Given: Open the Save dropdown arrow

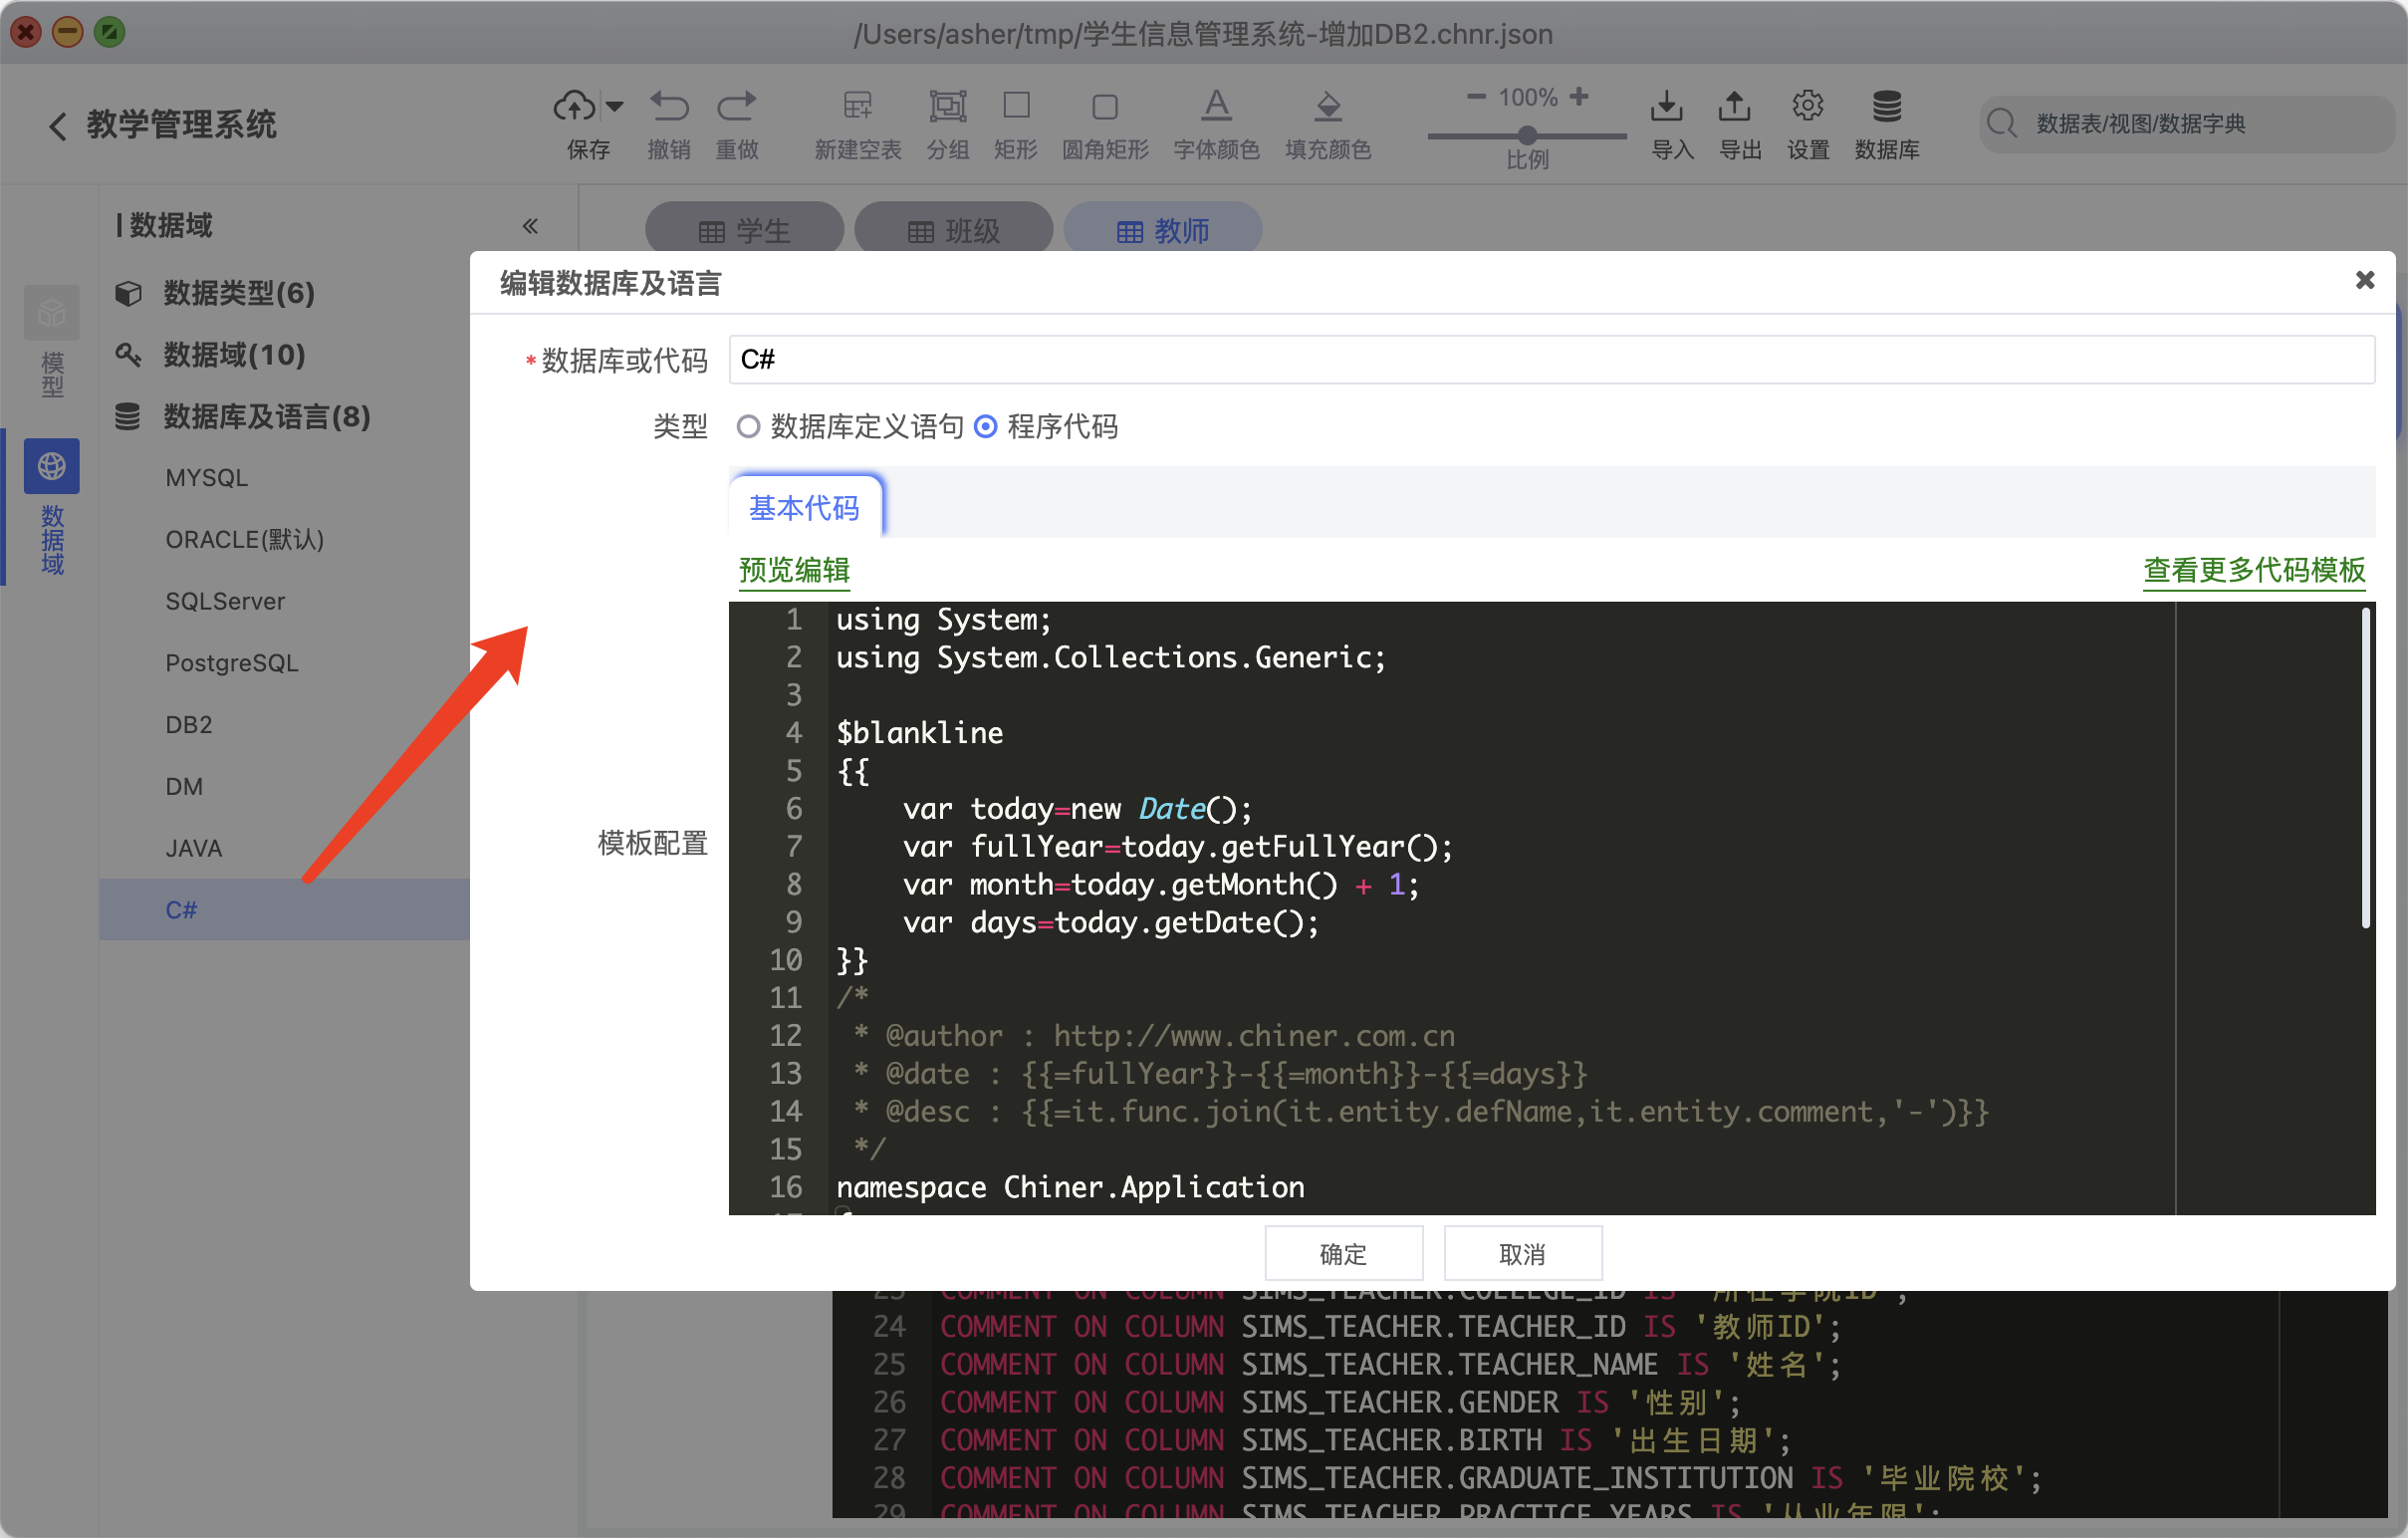Looking at the screenshot, I should [615, 106].
